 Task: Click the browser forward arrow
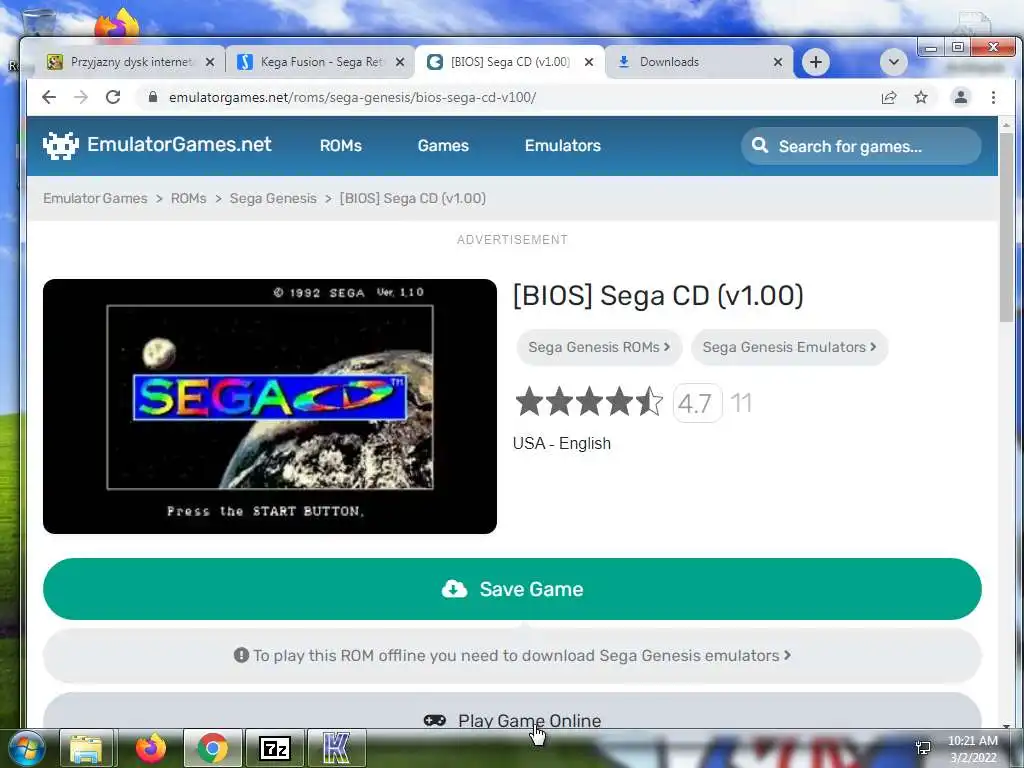(x=81, y=97)
